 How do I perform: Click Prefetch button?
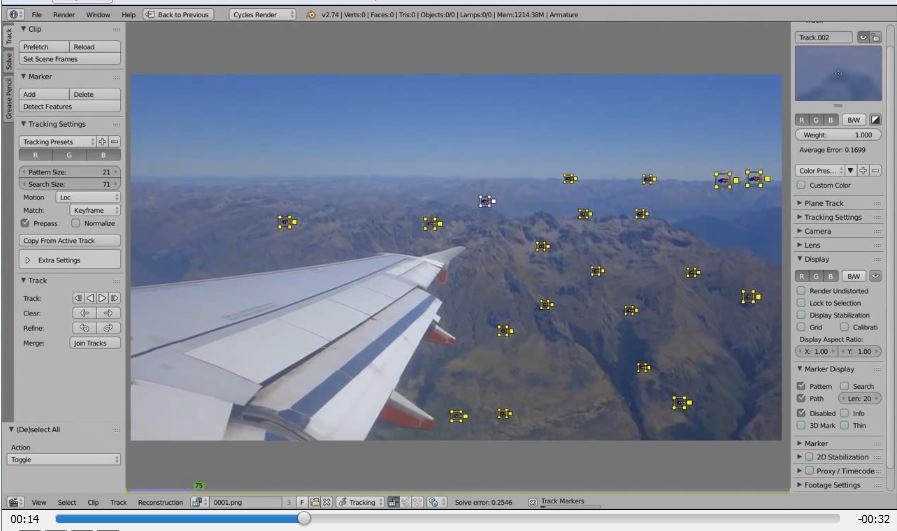click(44, 46)
